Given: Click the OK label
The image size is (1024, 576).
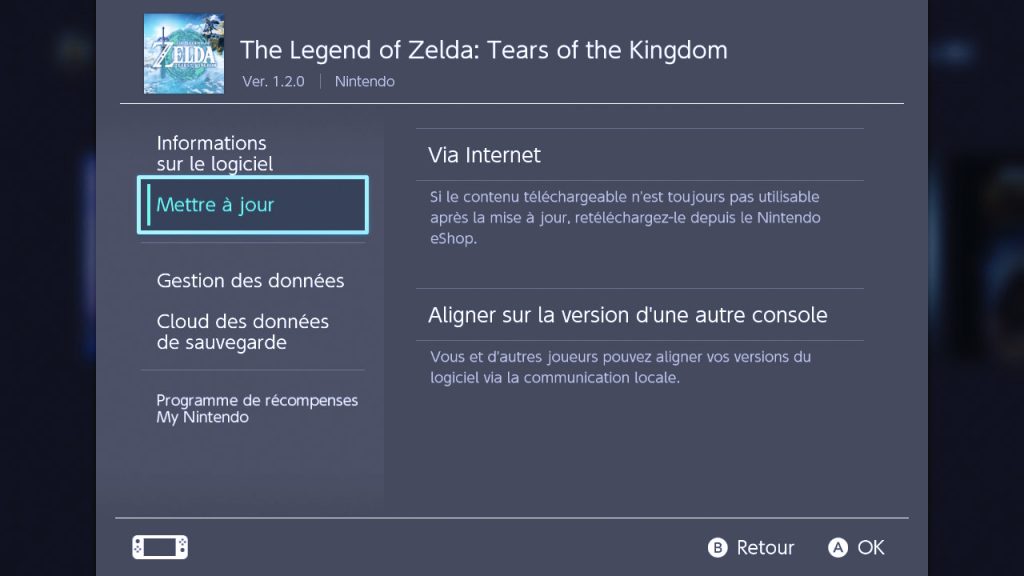Looking at the screenshot, I should tap(870, 547).
